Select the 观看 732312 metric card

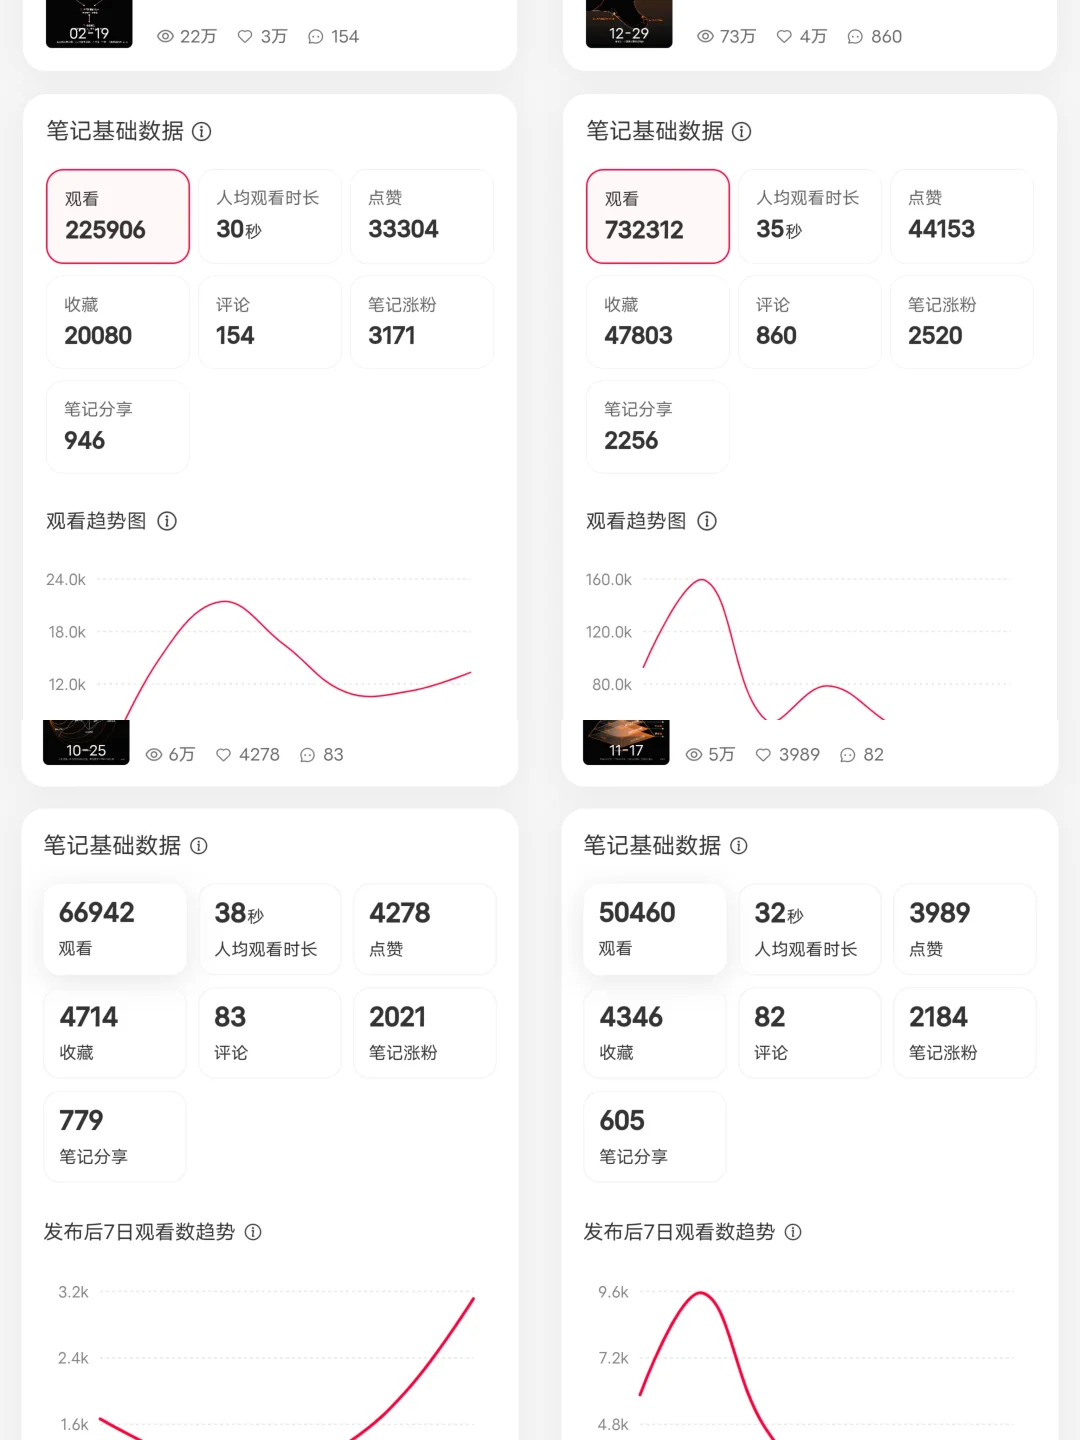click(x=658, y=216)
